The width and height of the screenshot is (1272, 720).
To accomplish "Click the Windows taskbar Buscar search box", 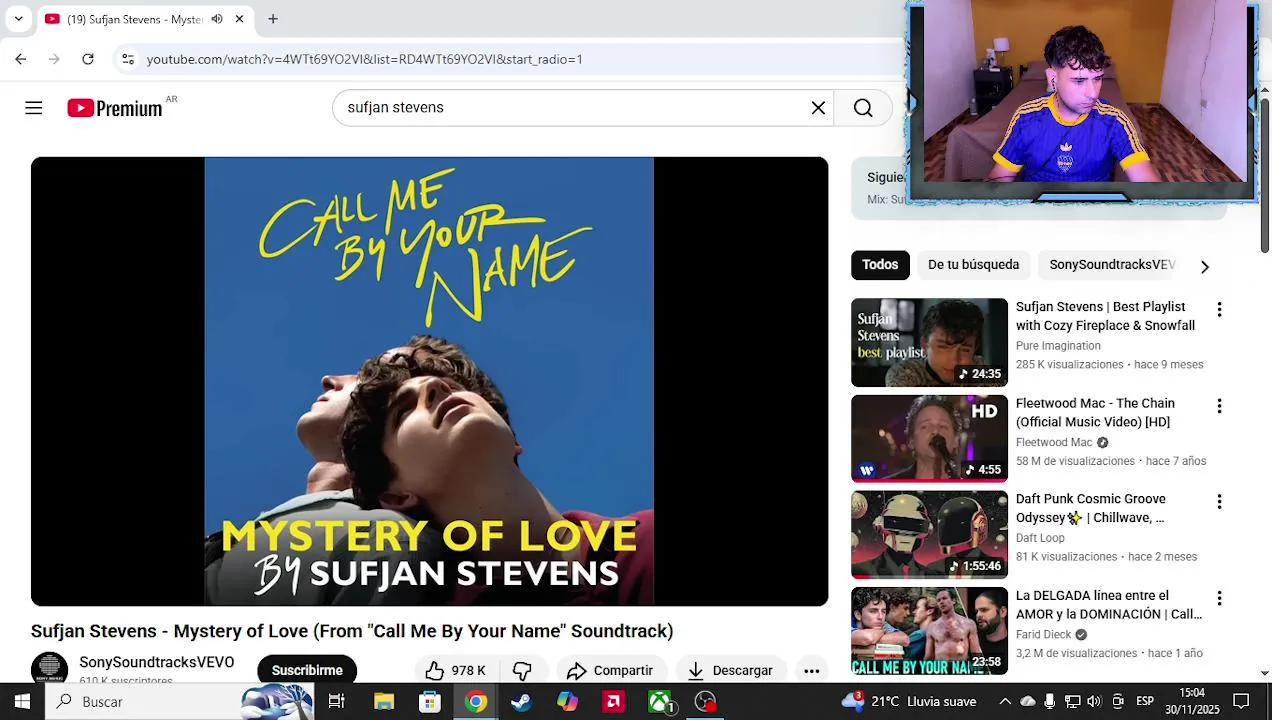I will (x=180, y=702).
